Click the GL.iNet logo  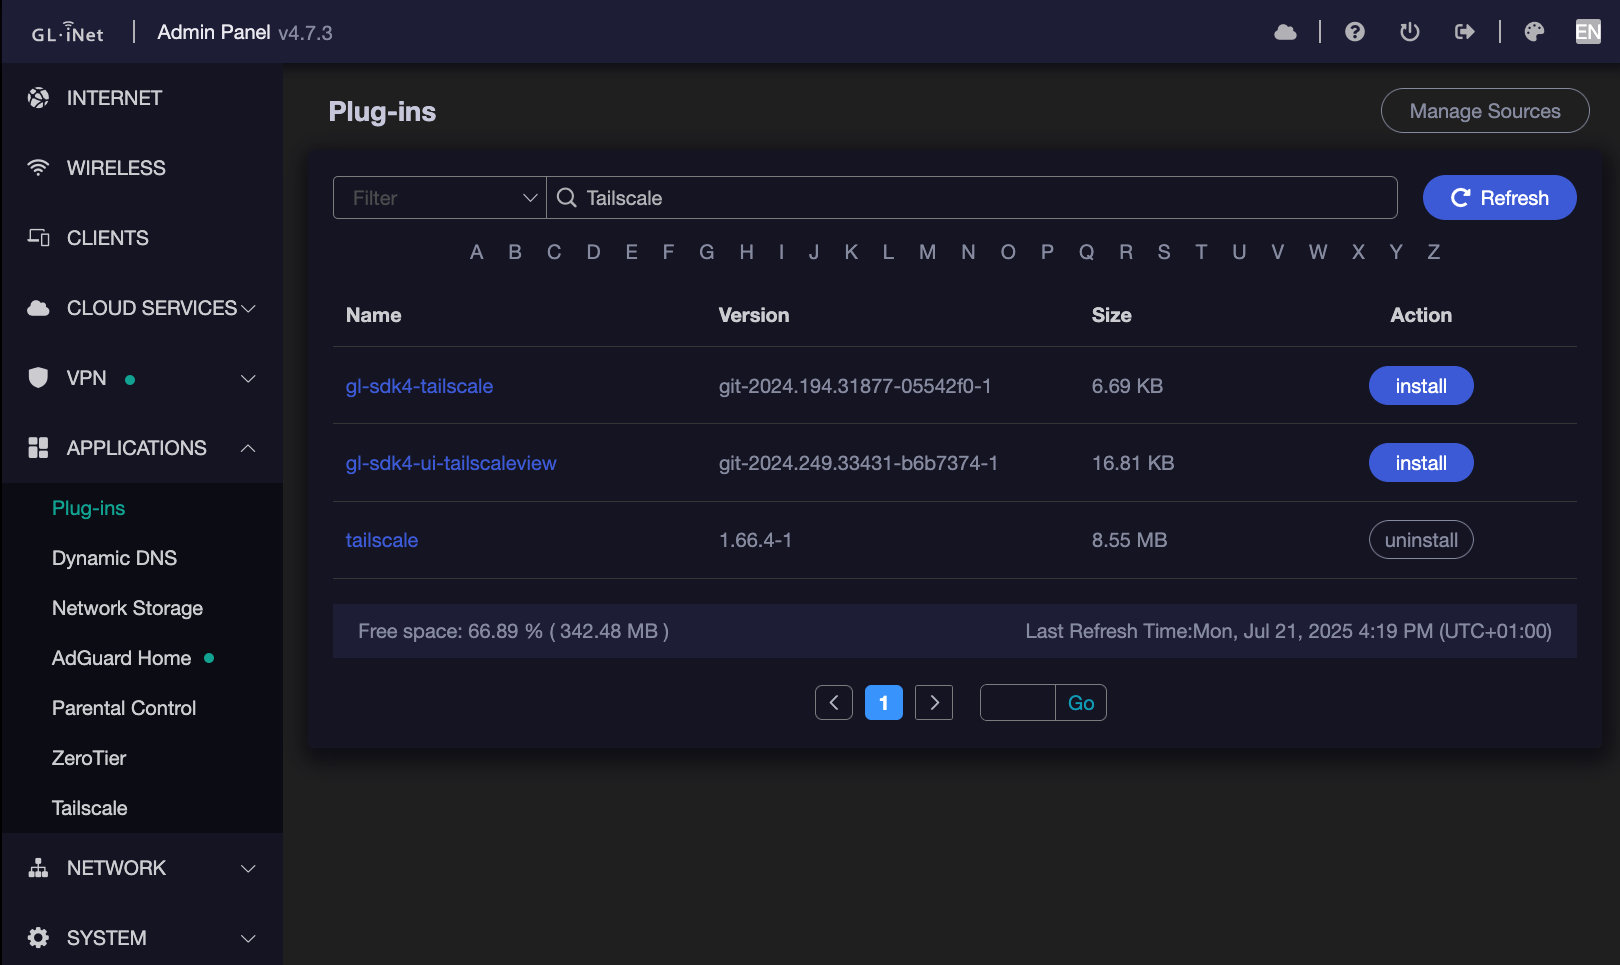click(67, 32)
